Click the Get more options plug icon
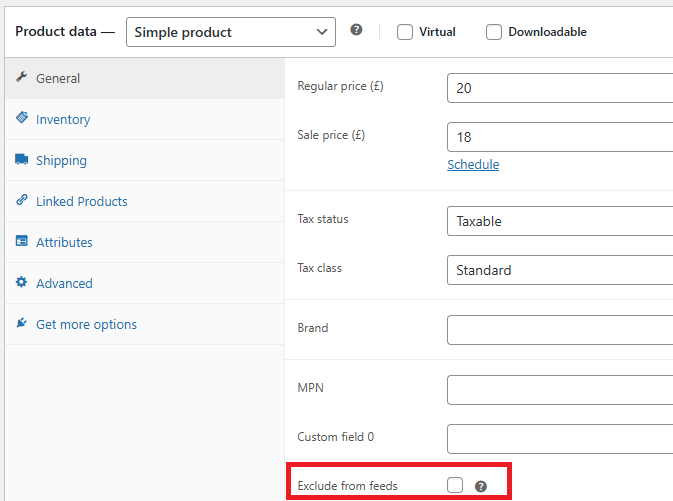Image resolution: width=673 pixels, height=501 pixels. (21, 322)
